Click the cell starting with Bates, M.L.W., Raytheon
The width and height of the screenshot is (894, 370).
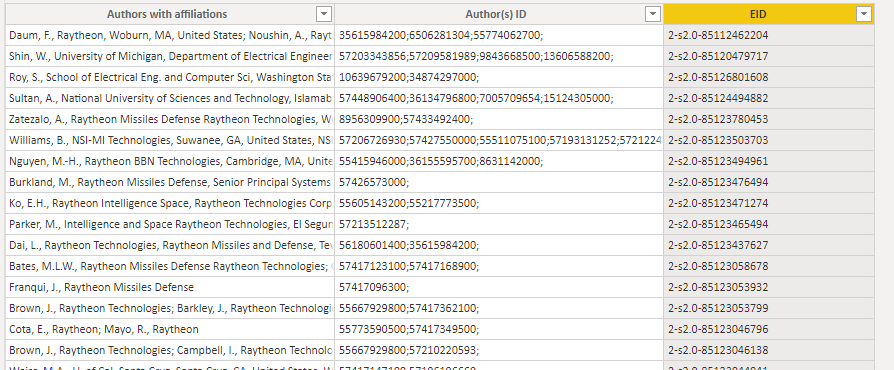coord(170,266)
